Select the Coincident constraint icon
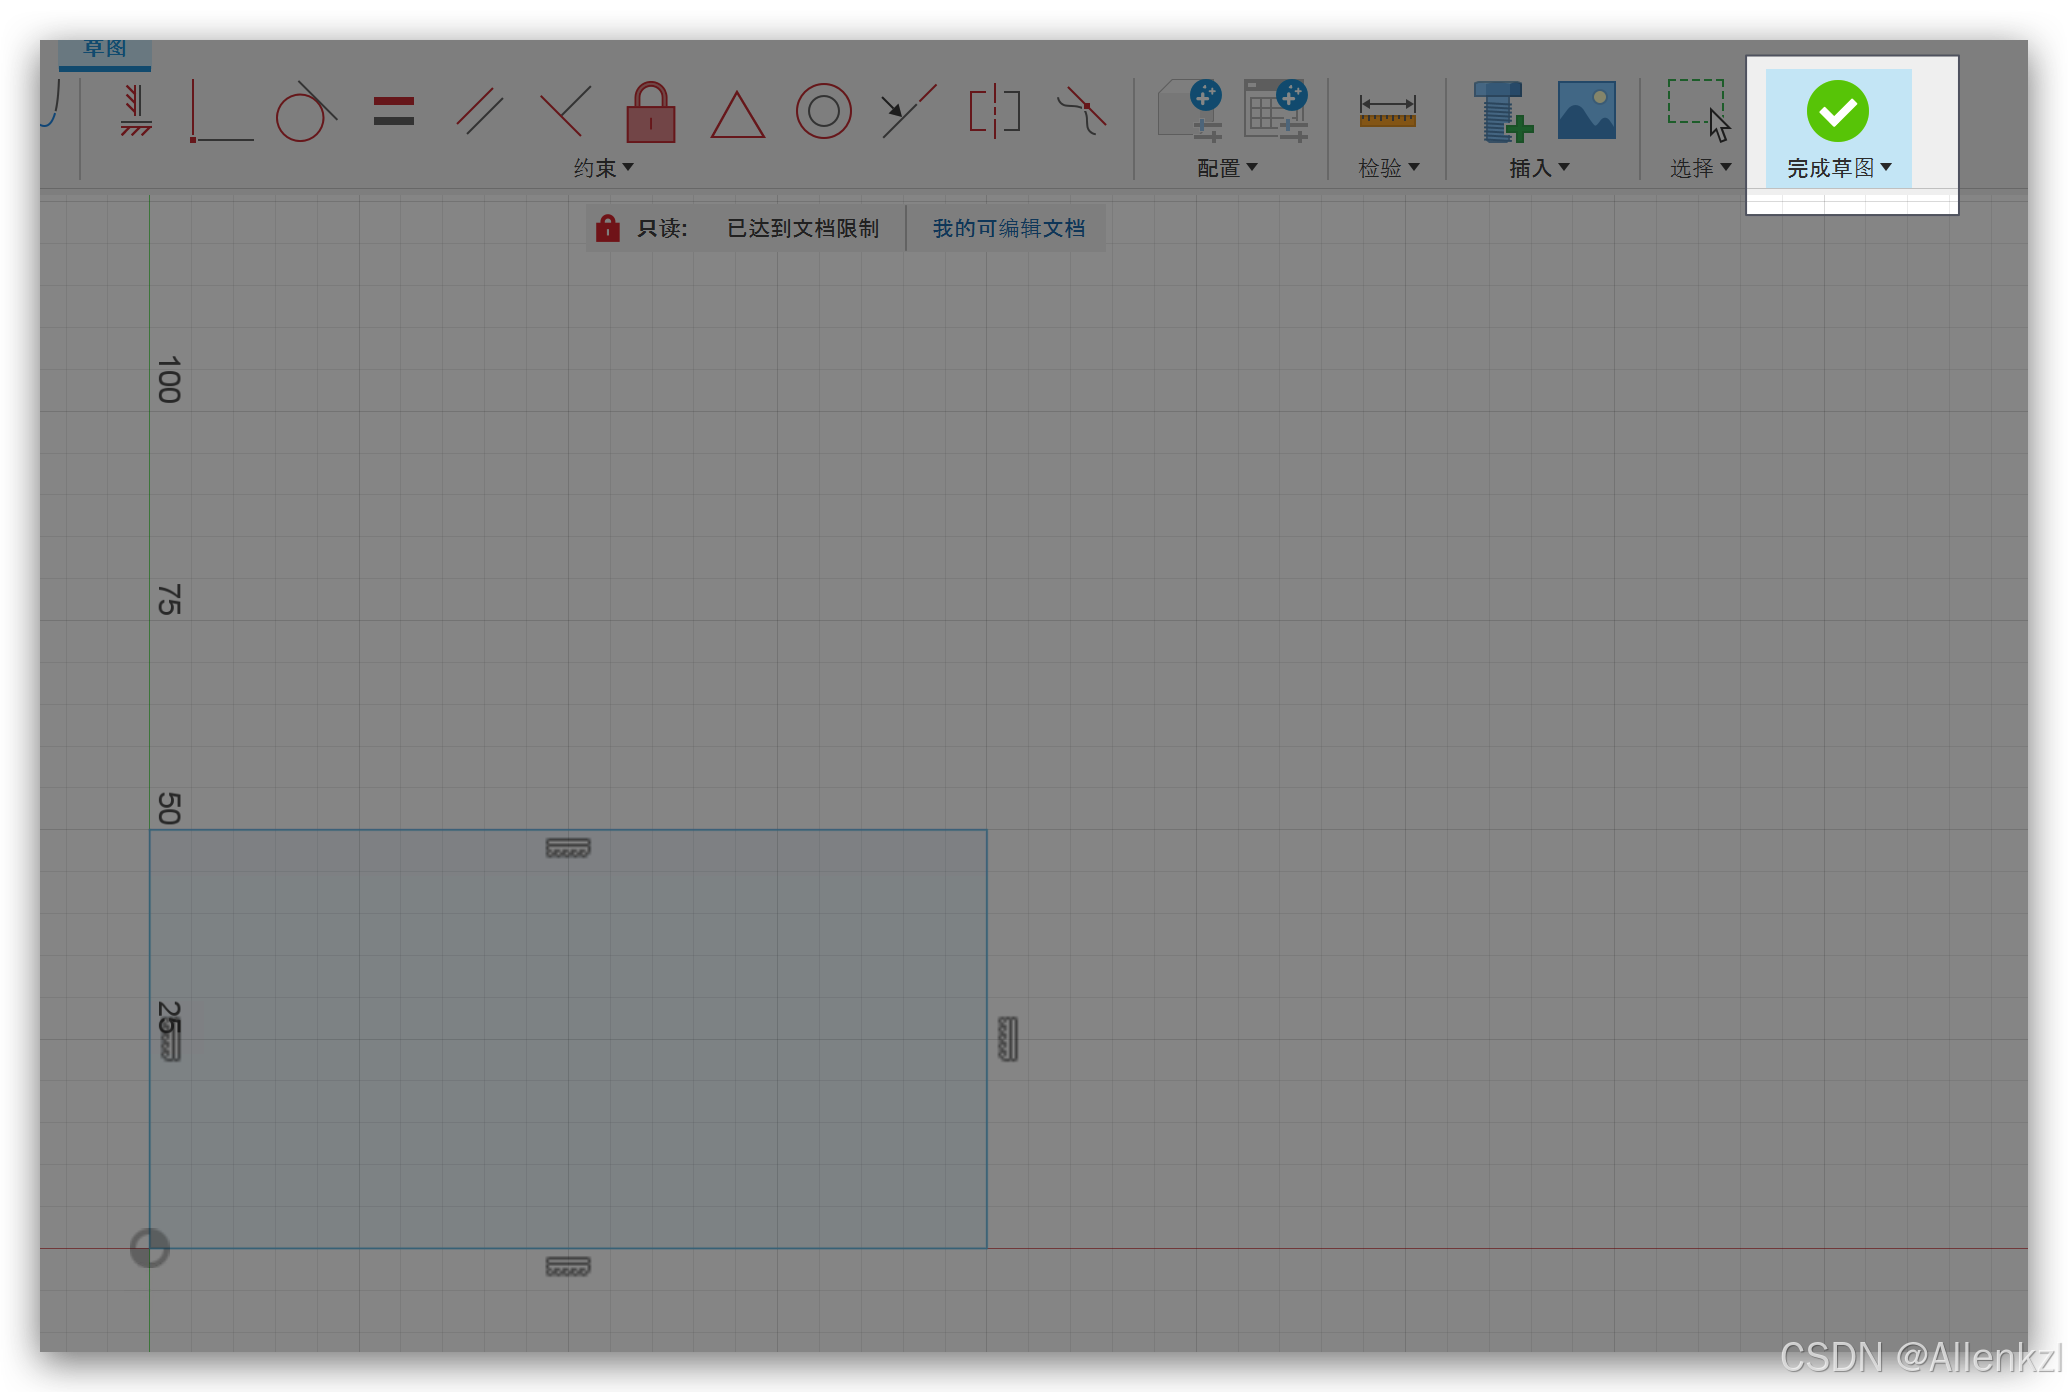The width and height of the screenshot is (2068, 1392). pos(221,111)
